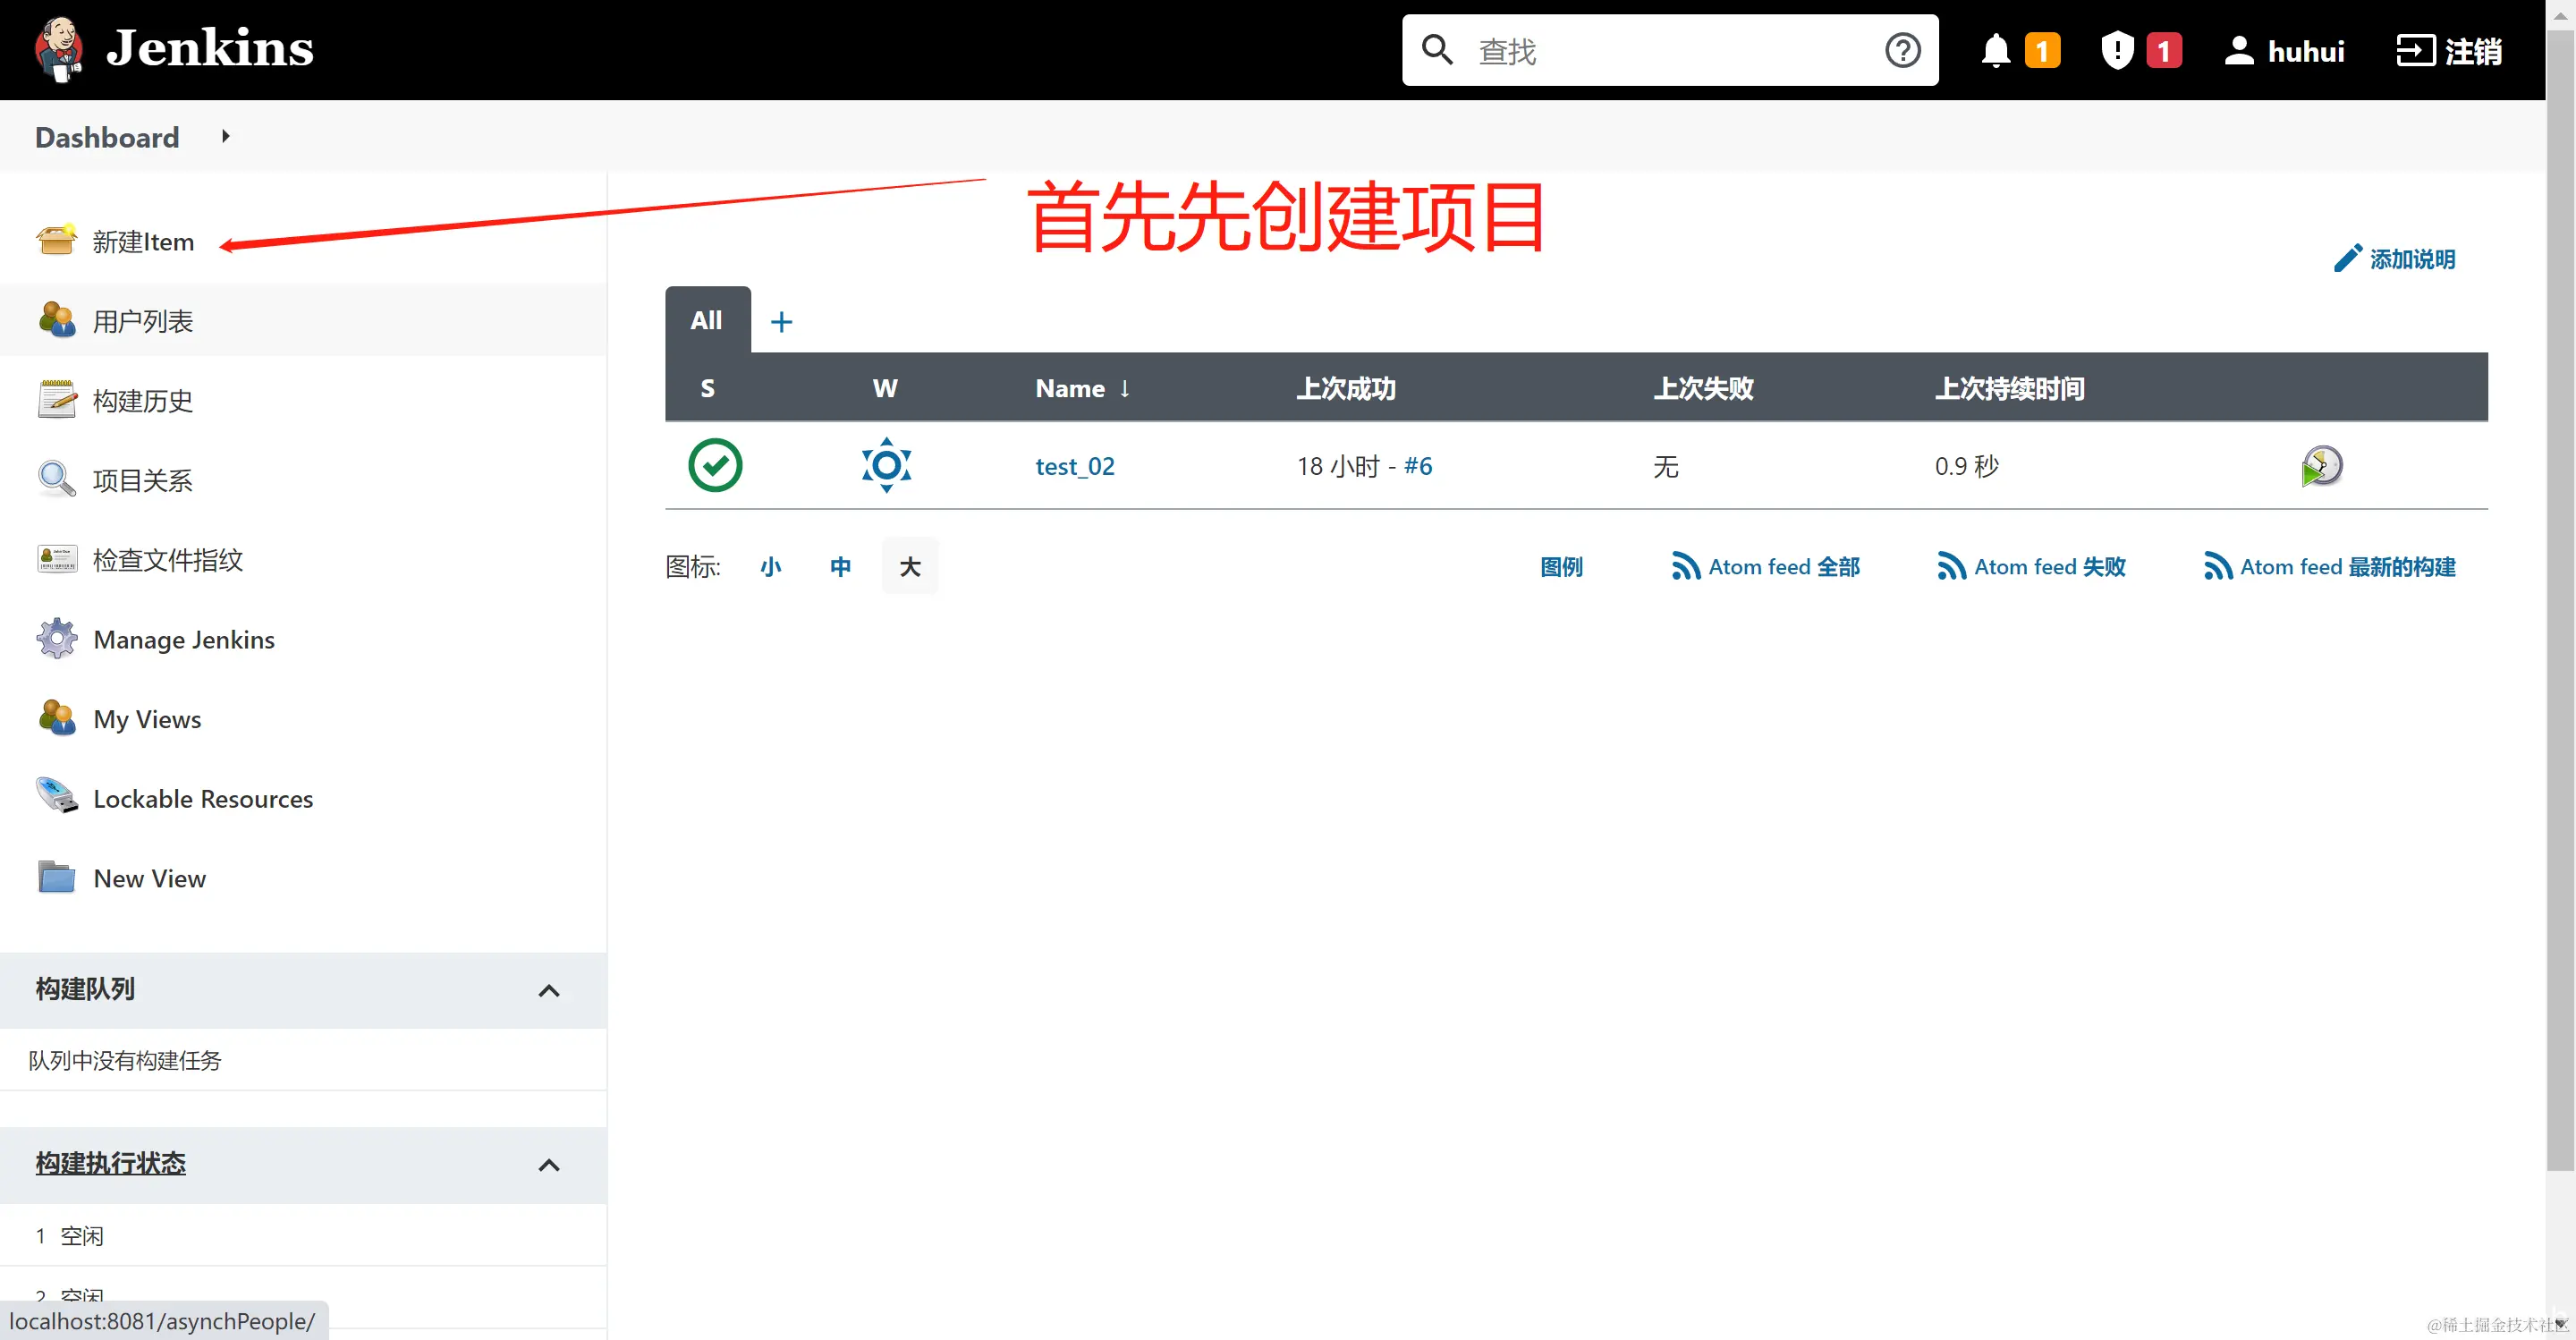Open Lockable Resources icon in sidebar
Viewport: 2576px width, 1340px height.
[x=56, y=797]
